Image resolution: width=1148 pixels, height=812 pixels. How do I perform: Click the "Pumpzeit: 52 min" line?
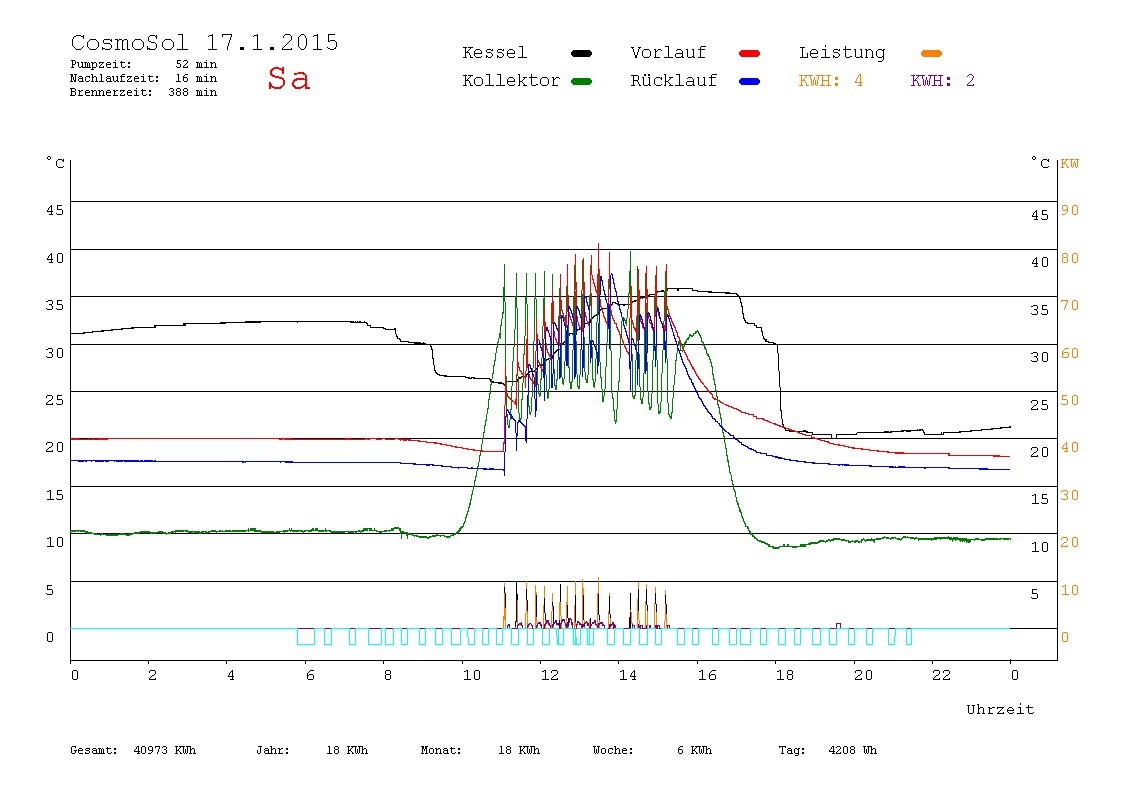click(x=144, y=64)
